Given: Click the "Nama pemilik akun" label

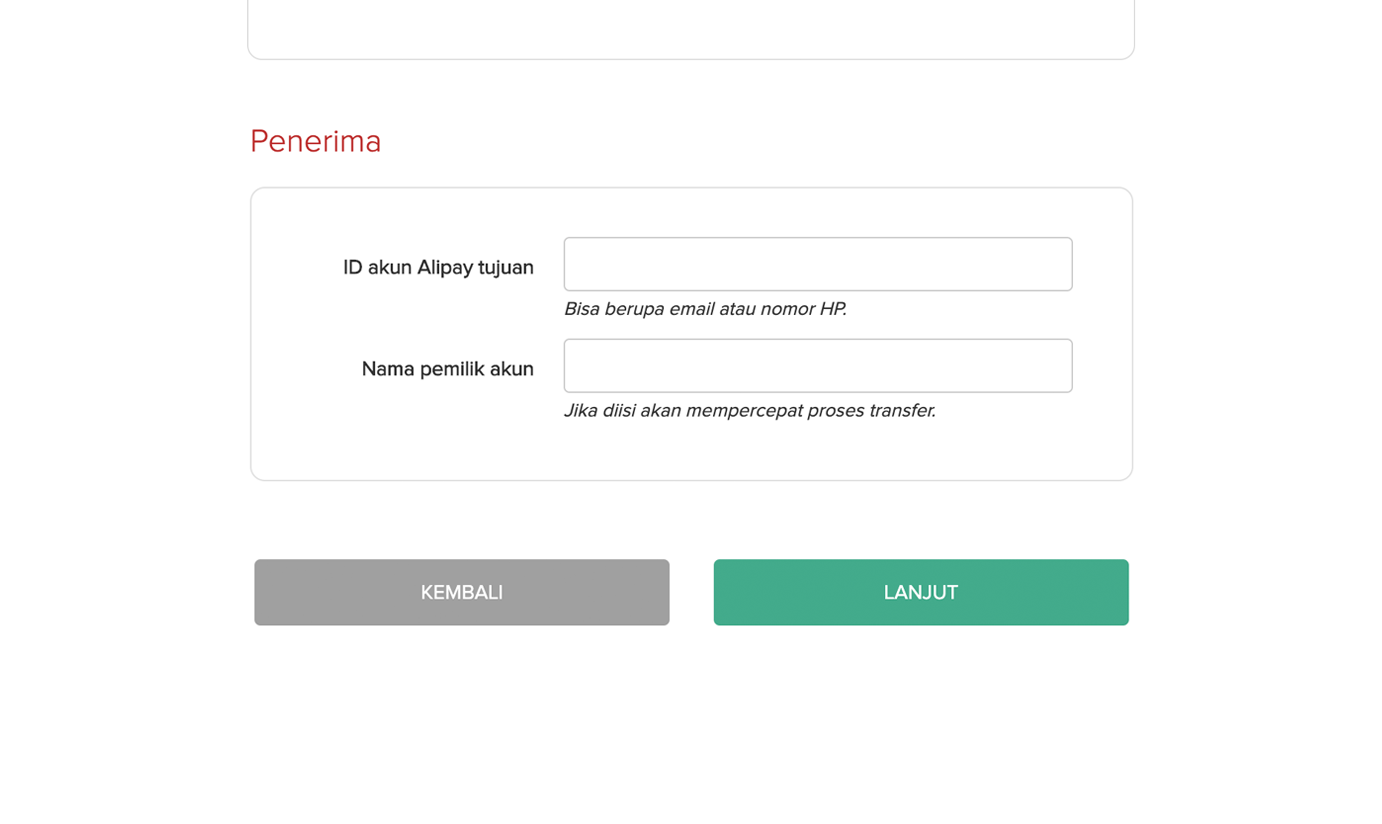Looking at the screenshot, I should click(447, 369).
